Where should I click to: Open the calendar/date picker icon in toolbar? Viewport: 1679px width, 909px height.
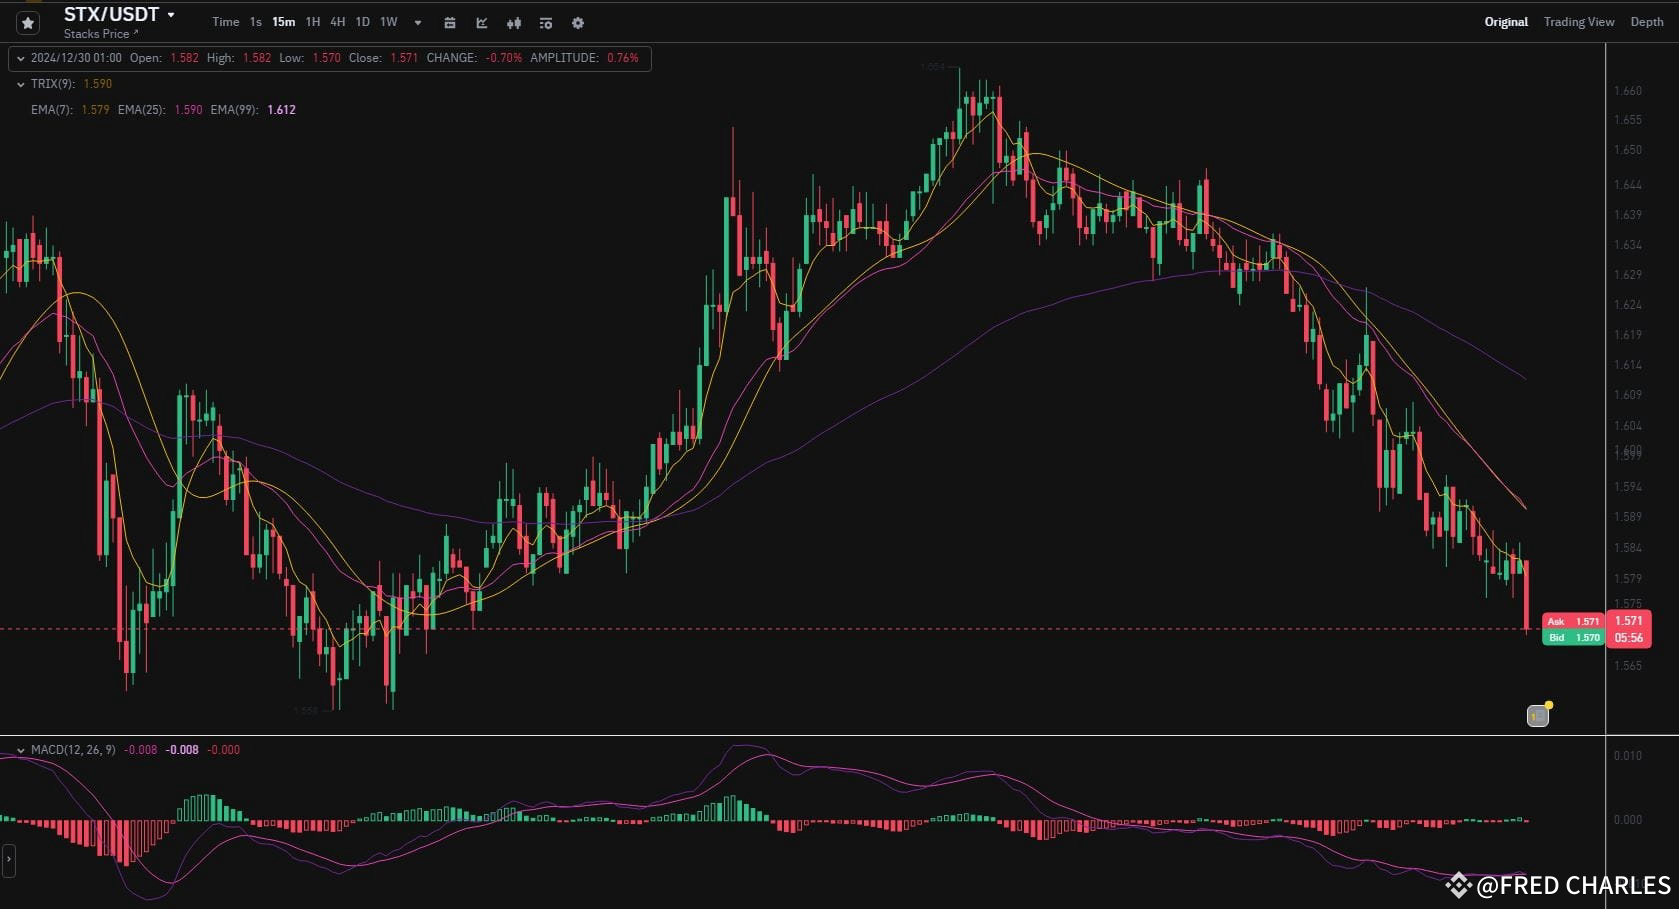(449, 22)
